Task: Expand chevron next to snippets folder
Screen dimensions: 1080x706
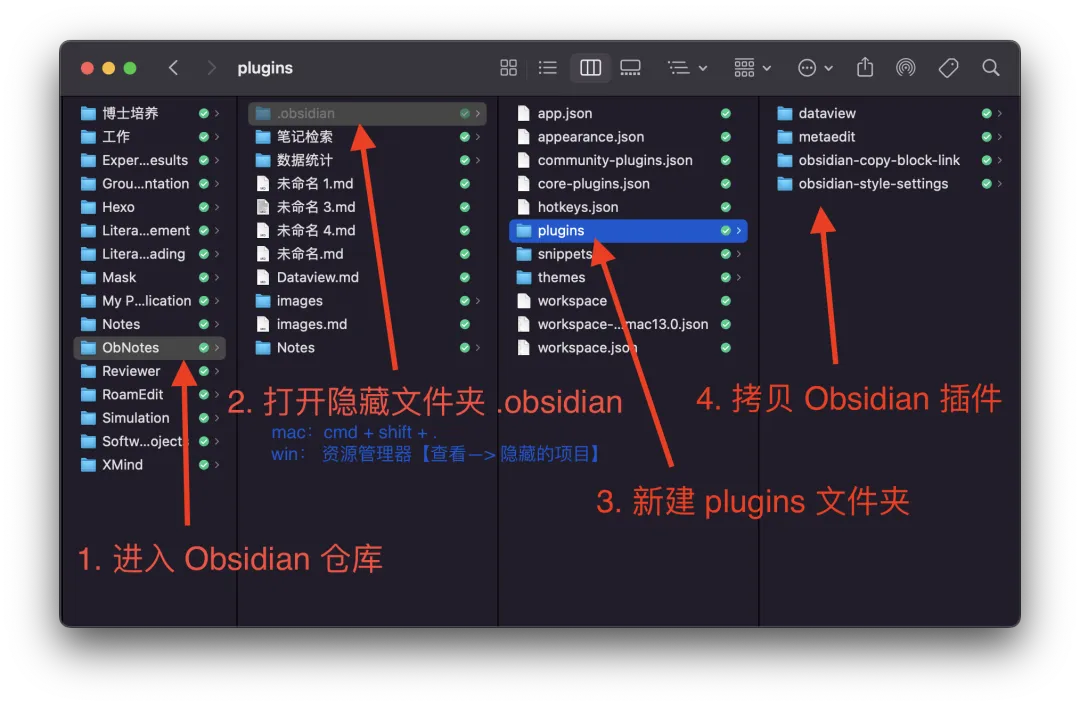Action: point(738,253)
